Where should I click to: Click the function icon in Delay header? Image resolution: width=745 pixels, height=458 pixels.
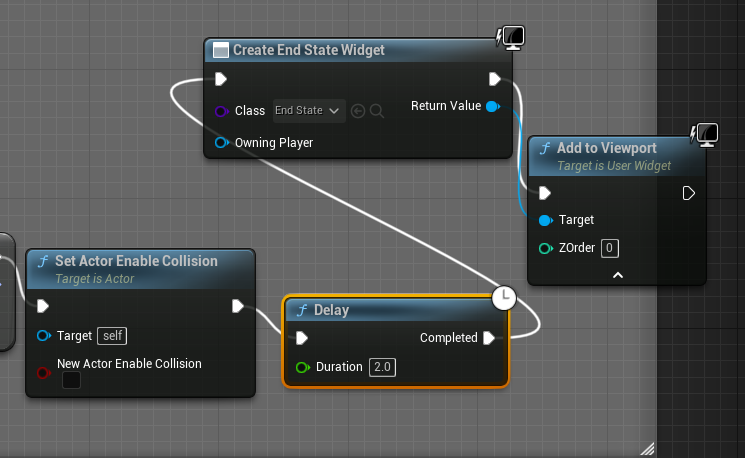302,310
